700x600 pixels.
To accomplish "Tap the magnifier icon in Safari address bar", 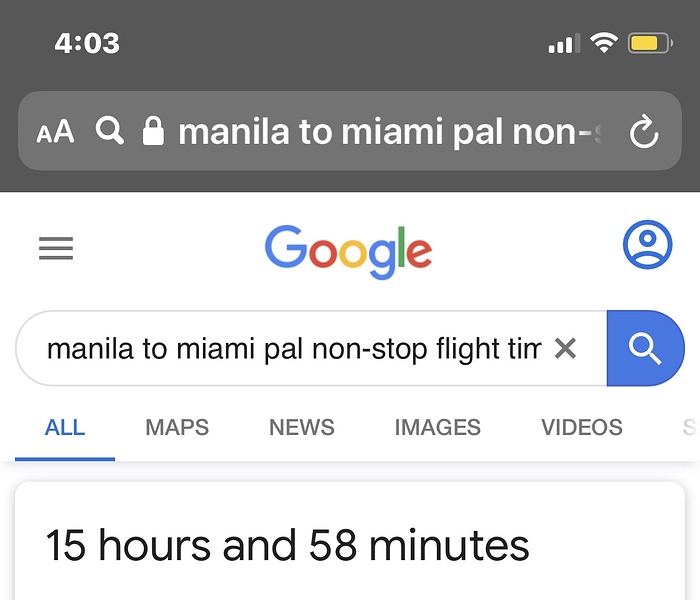I will coord(110,131).
